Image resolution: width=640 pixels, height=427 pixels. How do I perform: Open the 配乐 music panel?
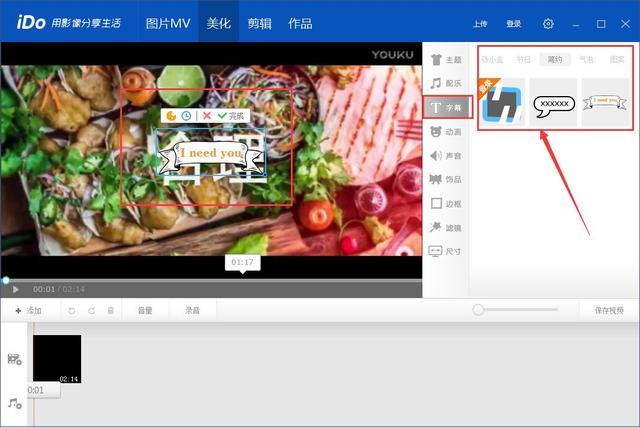tap(446, 83)
